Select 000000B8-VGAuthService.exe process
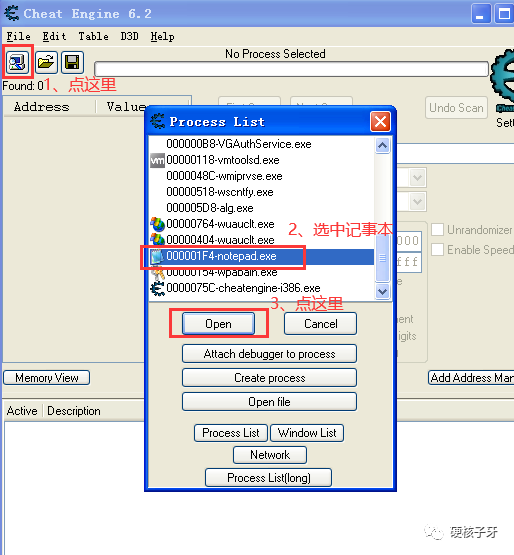The height and width of the screenshot is (555, 514). pyautogui.click(x=262, y=144)
